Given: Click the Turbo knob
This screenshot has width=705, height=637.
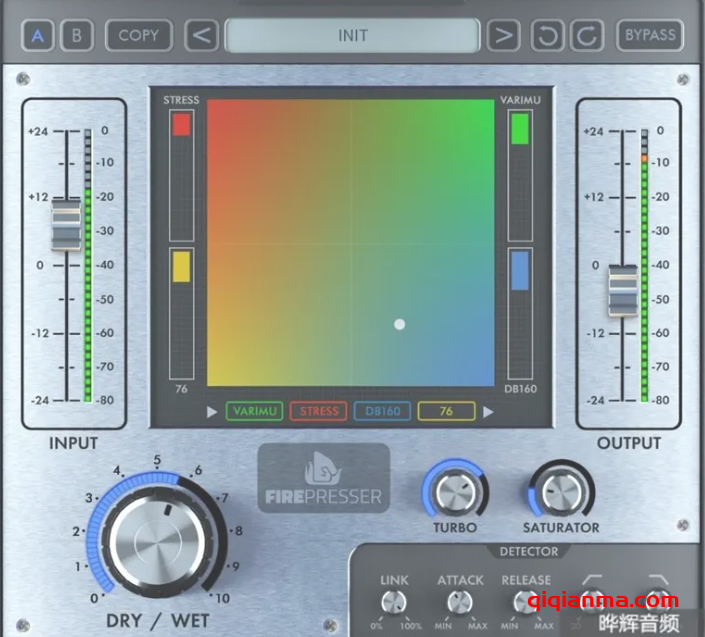Looking at the screenshot, I should (x=454, y=490).
